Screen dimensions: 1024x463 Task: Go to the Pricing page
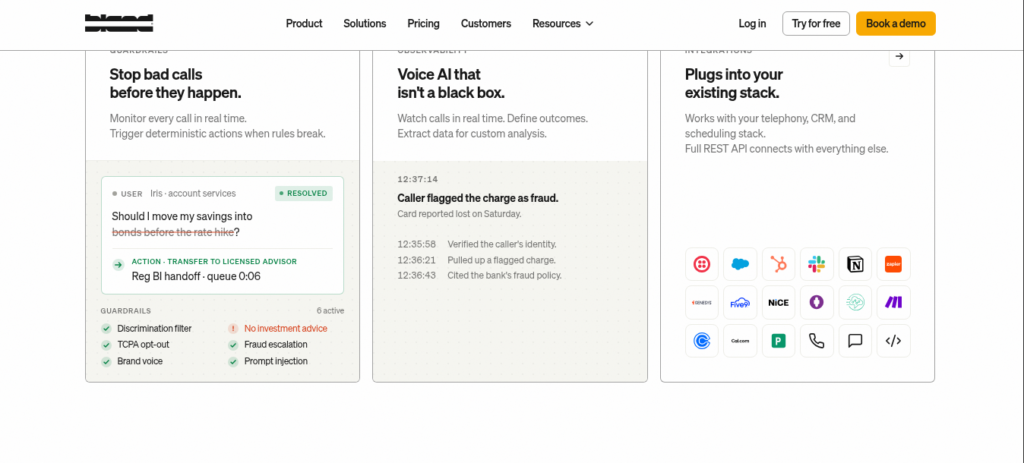click(x=424, y=24)
